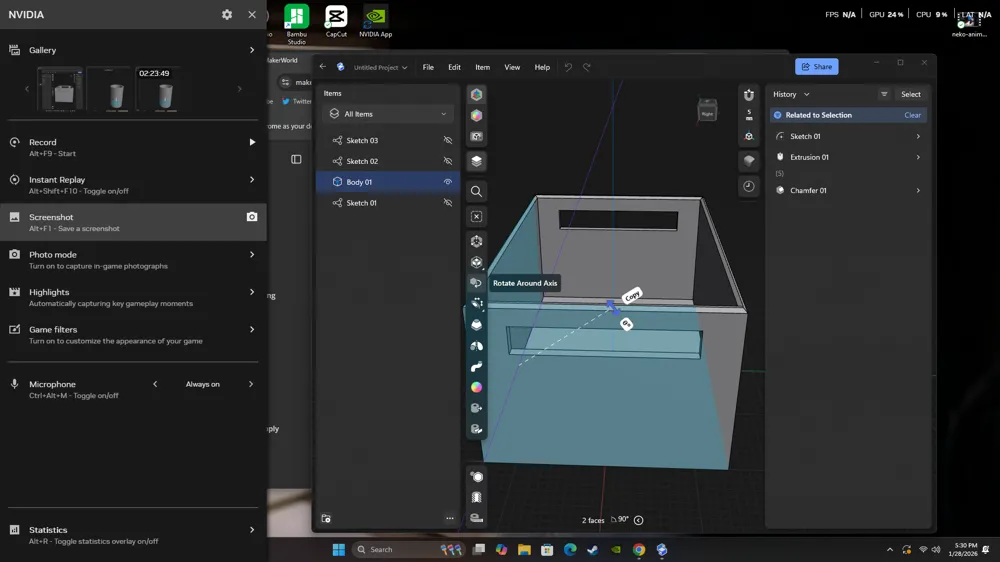
Task: Select the thread tool icon in lower toolbar
Action: coord(476,498)
